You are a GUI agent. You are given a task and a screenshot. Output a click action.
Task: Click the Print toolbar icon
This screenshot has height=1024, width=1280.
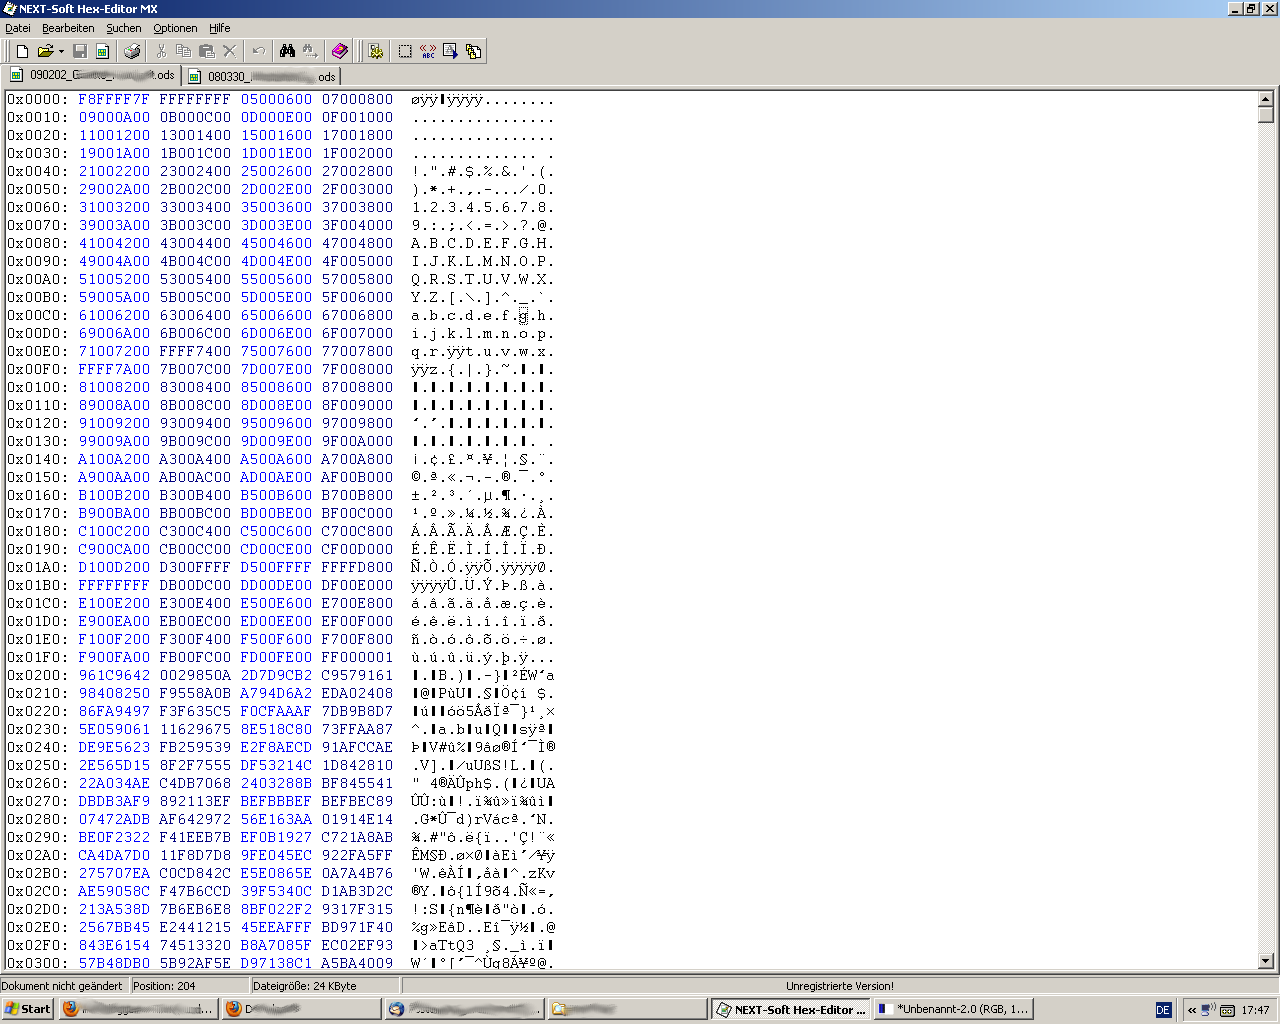click(132, 51)
